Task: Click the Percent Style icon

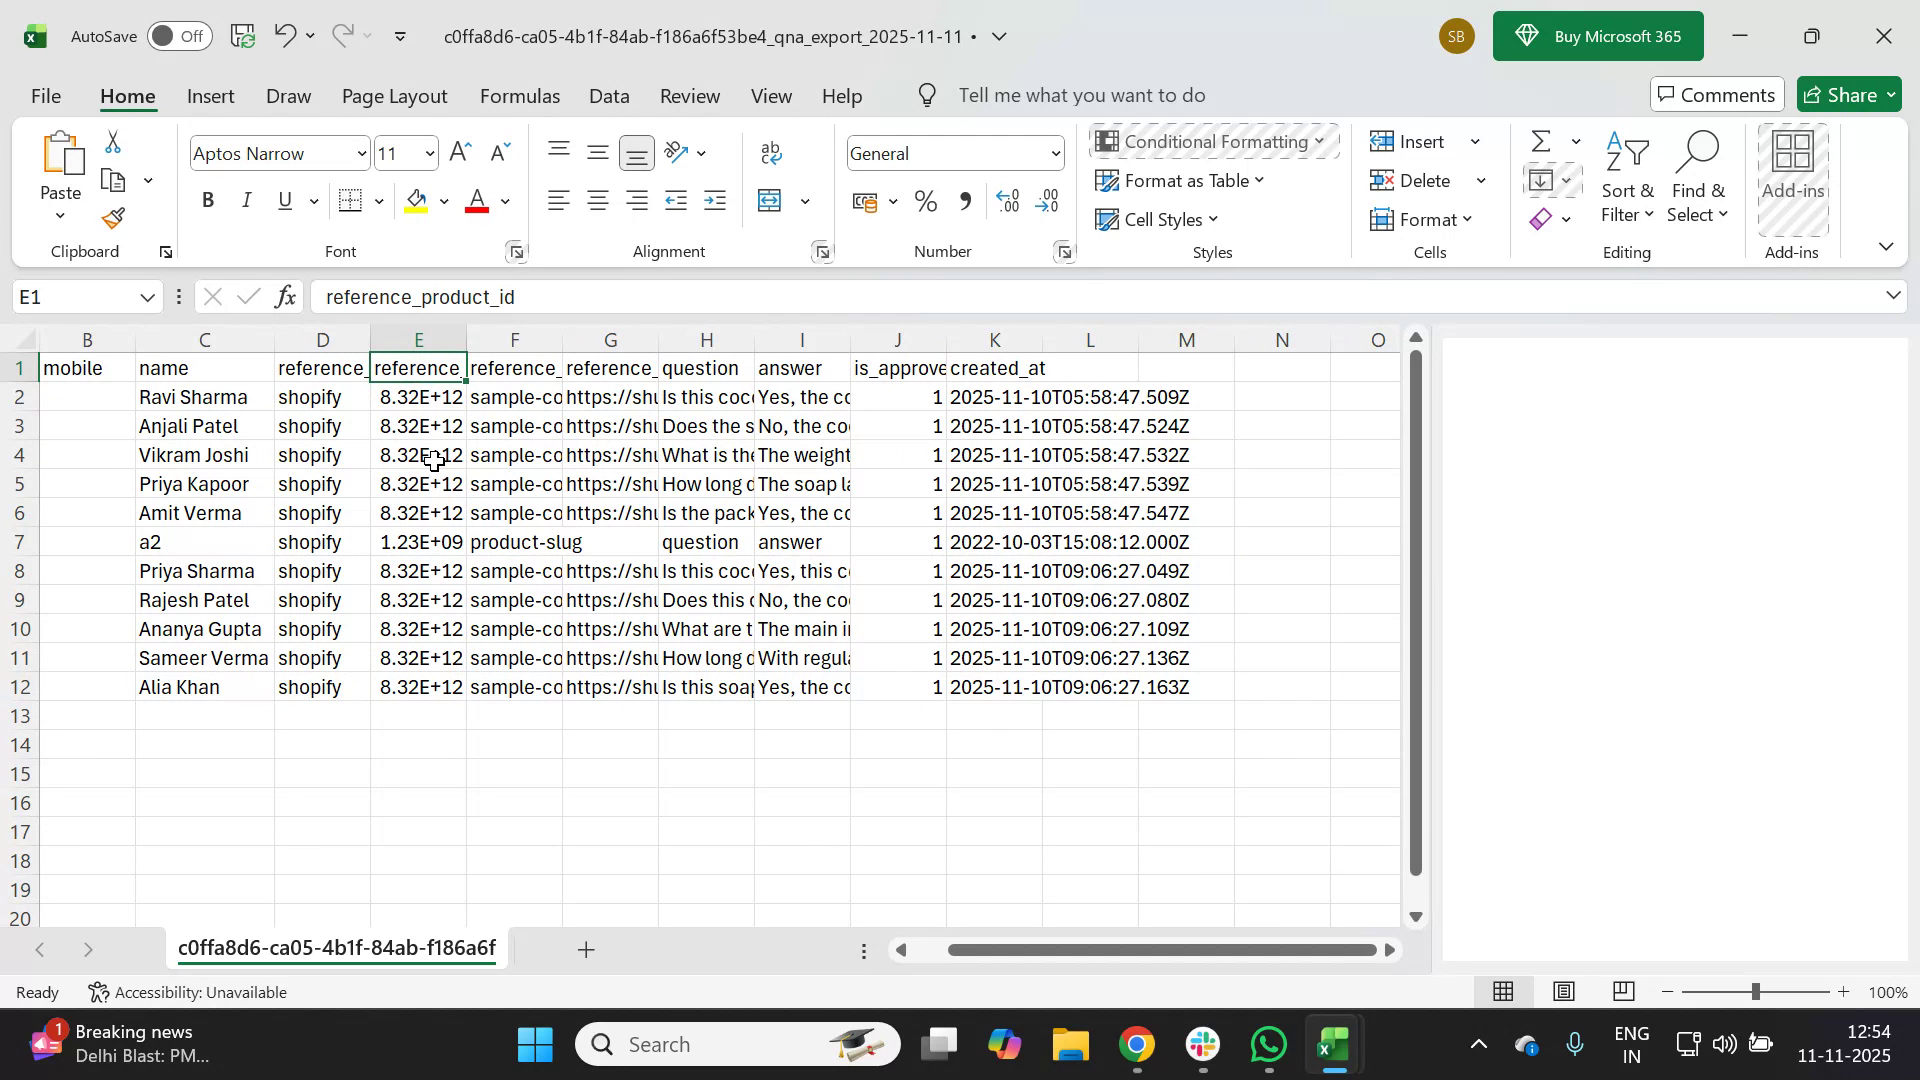Action: click(925, 200)
